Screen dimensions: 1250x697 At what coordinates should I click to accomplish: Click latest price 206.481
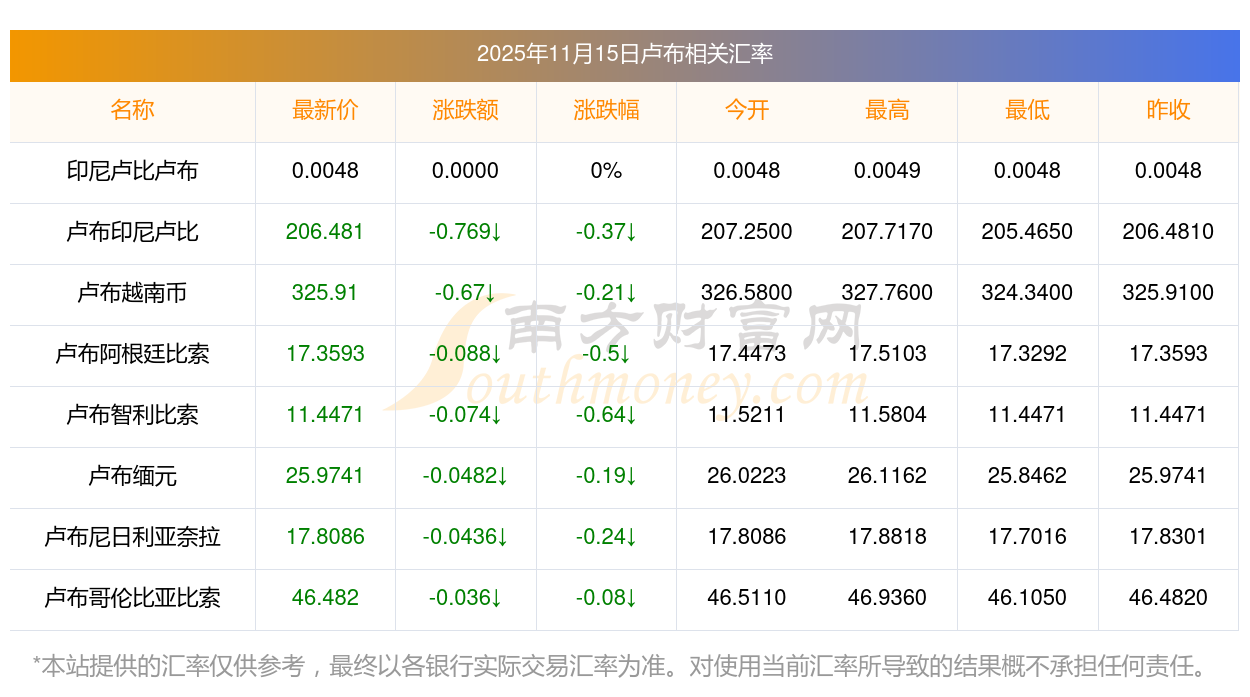pyautogui.click(x=325, y=232)
